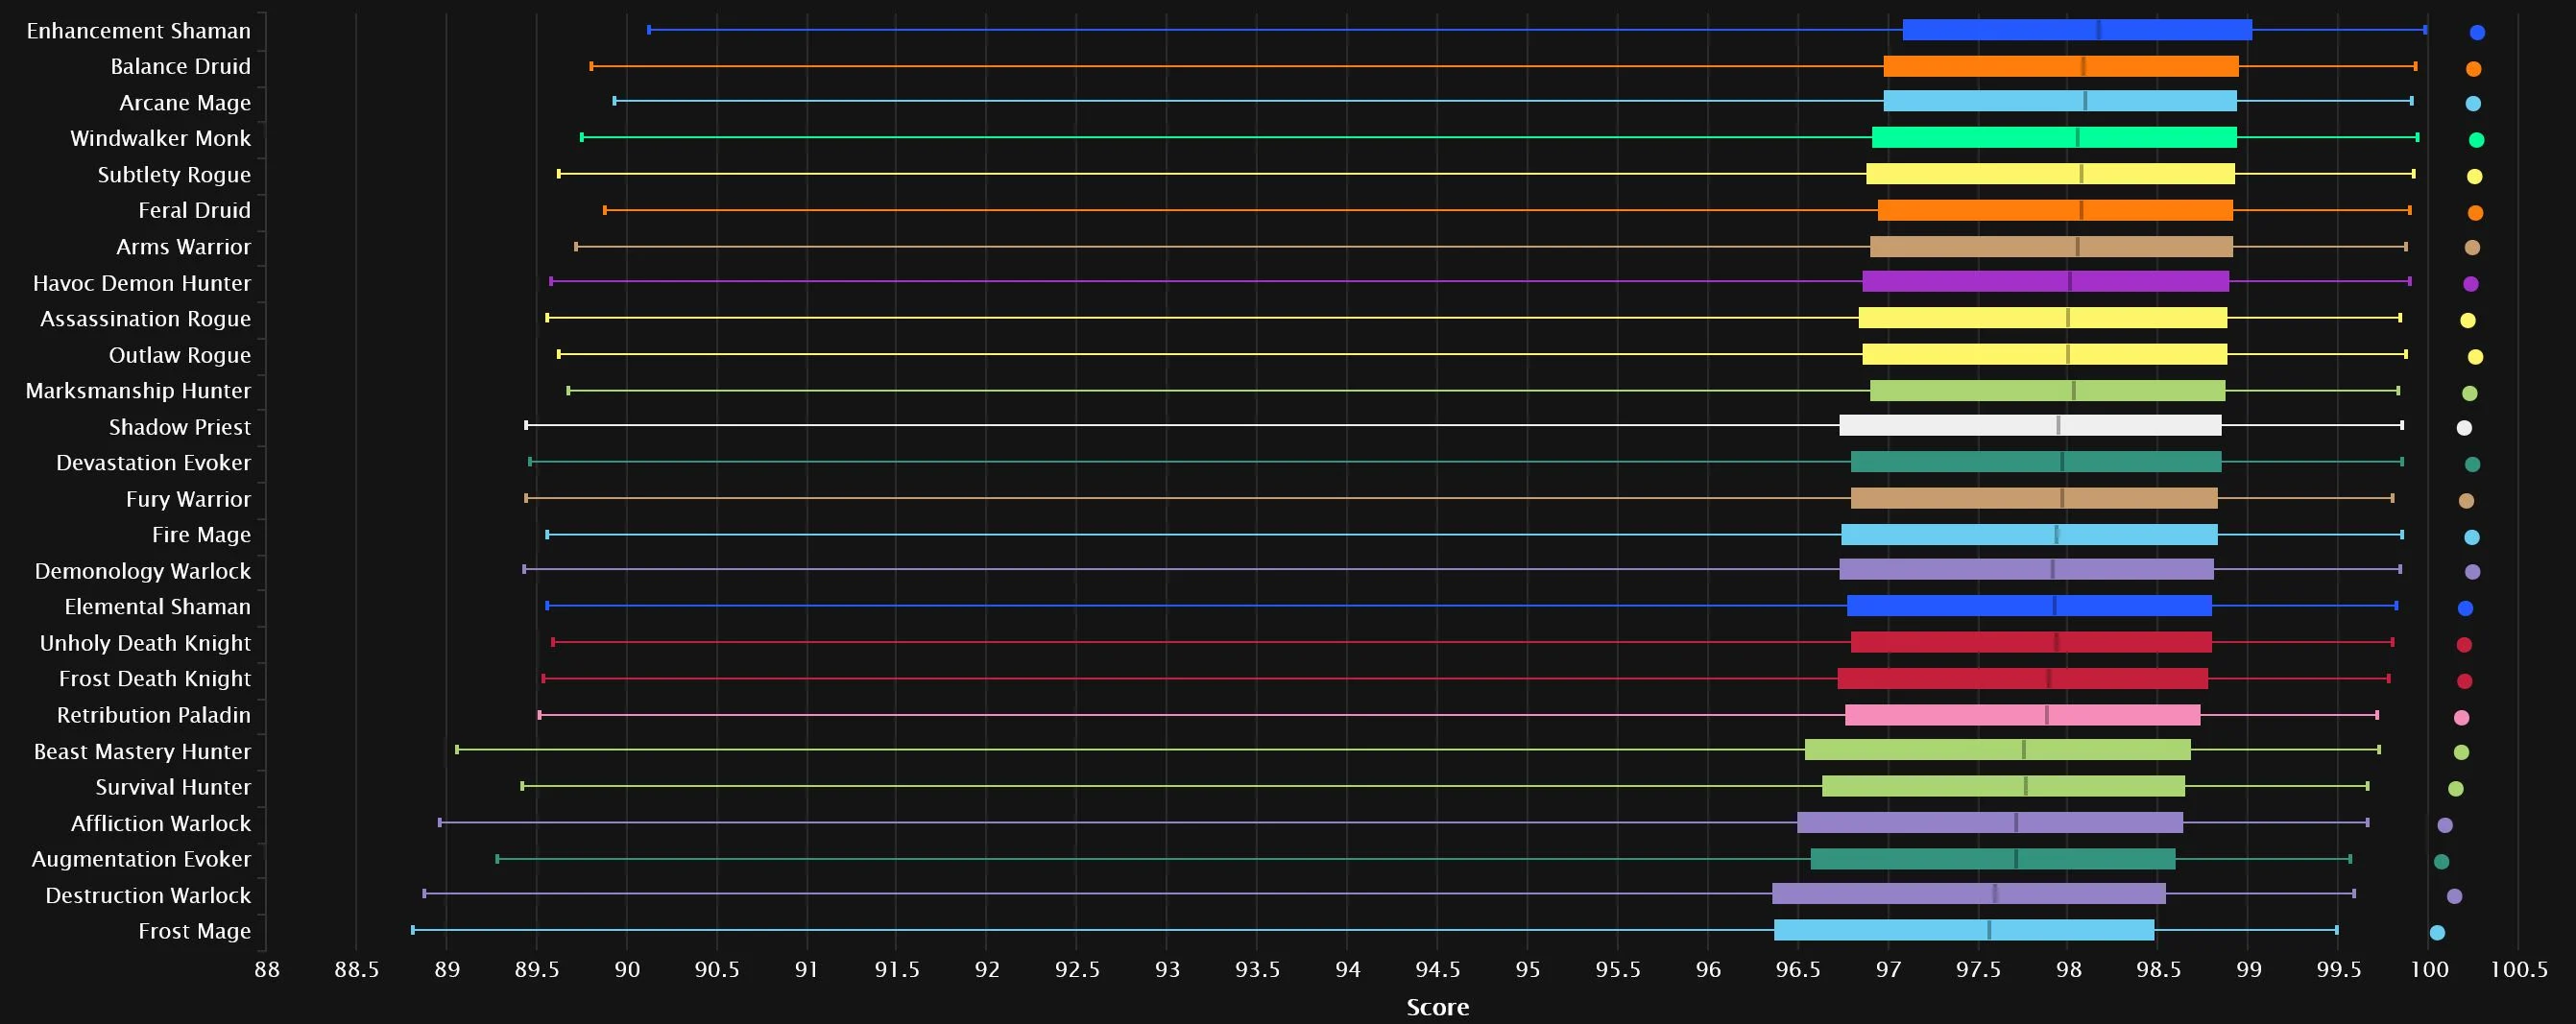Select the Windwalker Monk label
2576x1024 pixels.
tap(160, 139)
